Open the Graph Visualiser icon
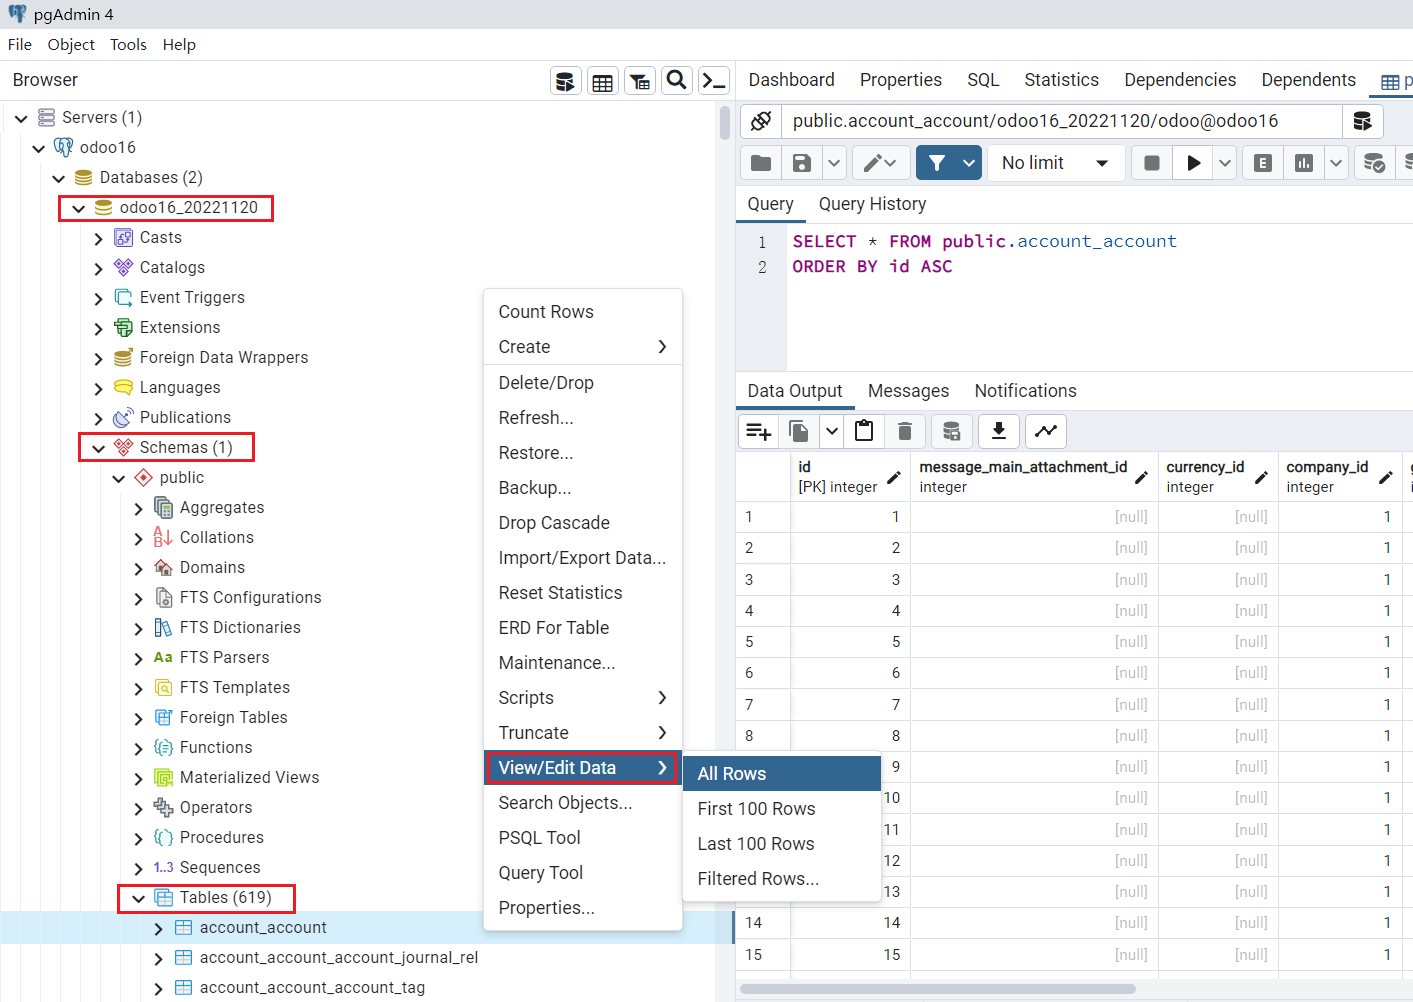Image resolution: width=1413 pixels, height=1002 pixels. click(x=1046, y=431)
